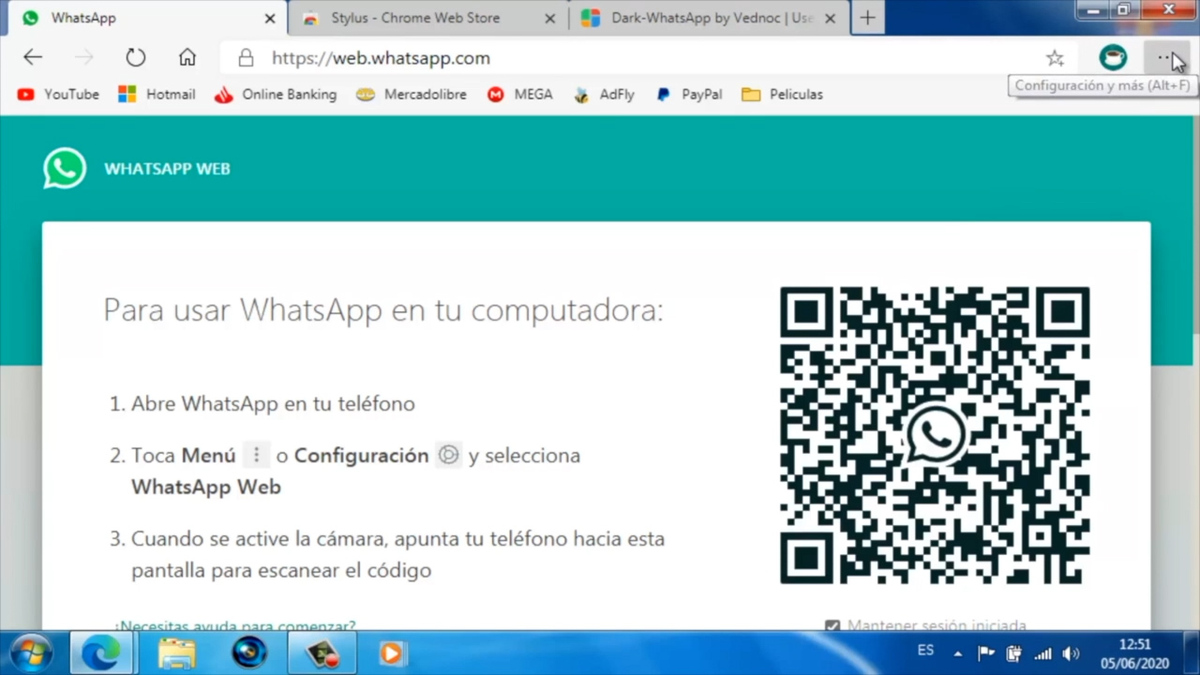Open the orange media player taskbar icon
The height and width of the screenshot is (675, 1200).
392,654
